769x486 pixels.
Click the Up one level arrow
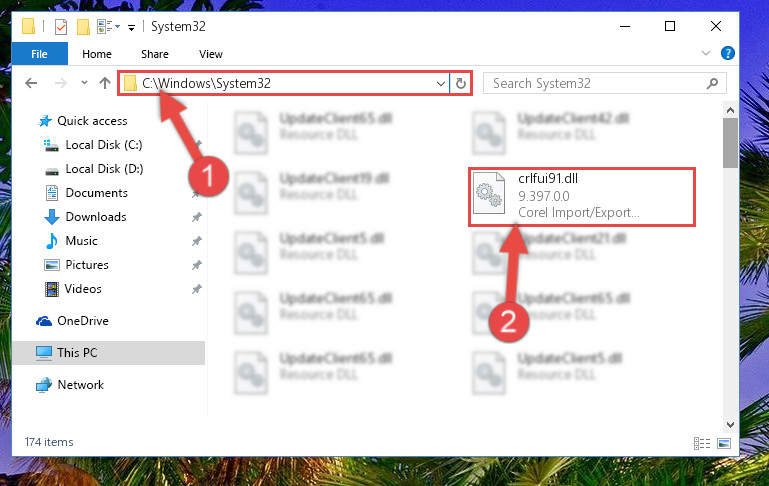[x=104, y=83]
